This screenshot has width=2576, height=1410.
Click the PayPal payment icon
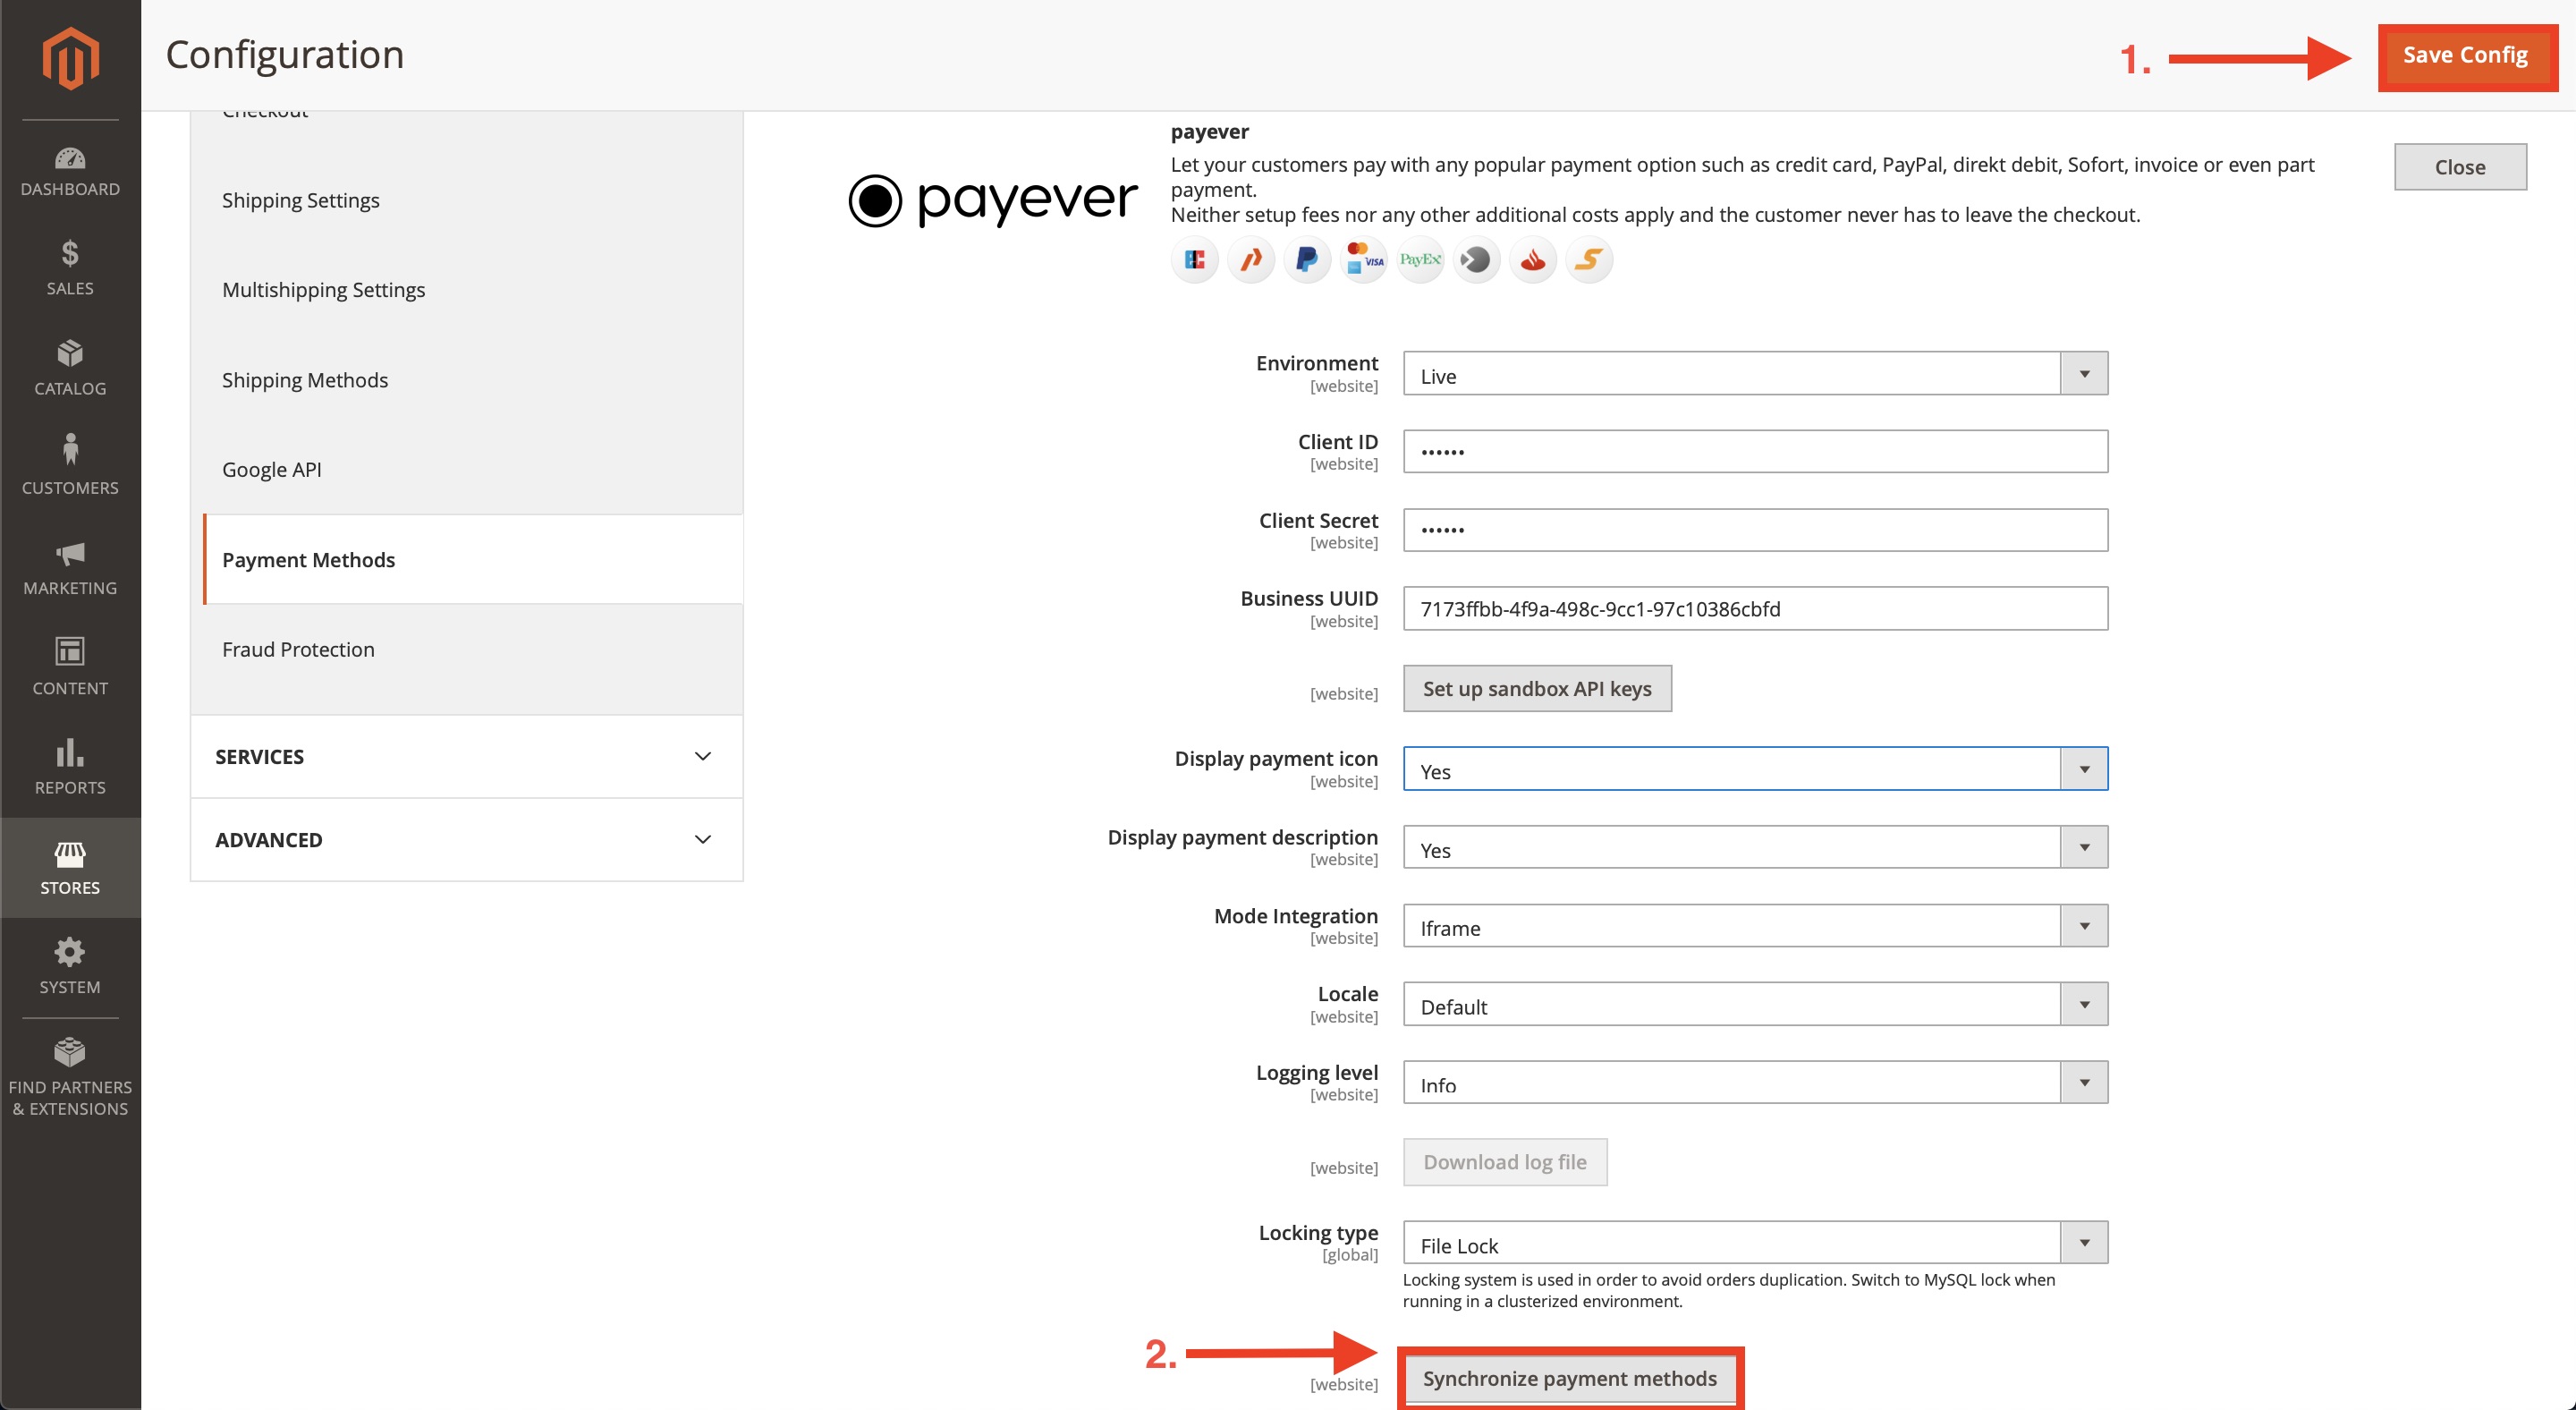click(1306, 260)
